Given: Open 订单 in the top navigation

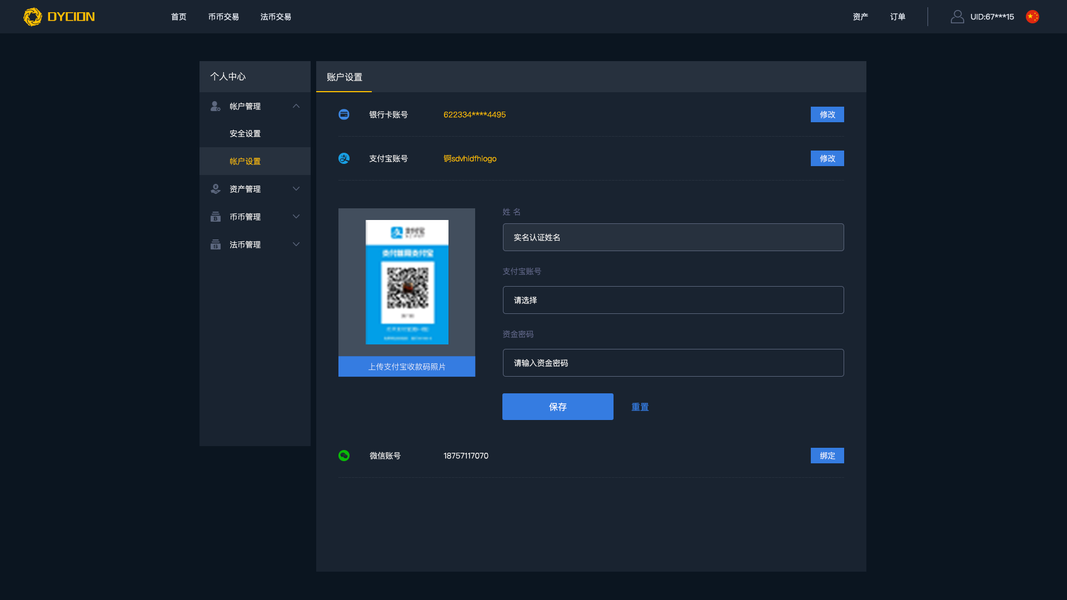Looking at the screenshot, I should coord(898,17).
